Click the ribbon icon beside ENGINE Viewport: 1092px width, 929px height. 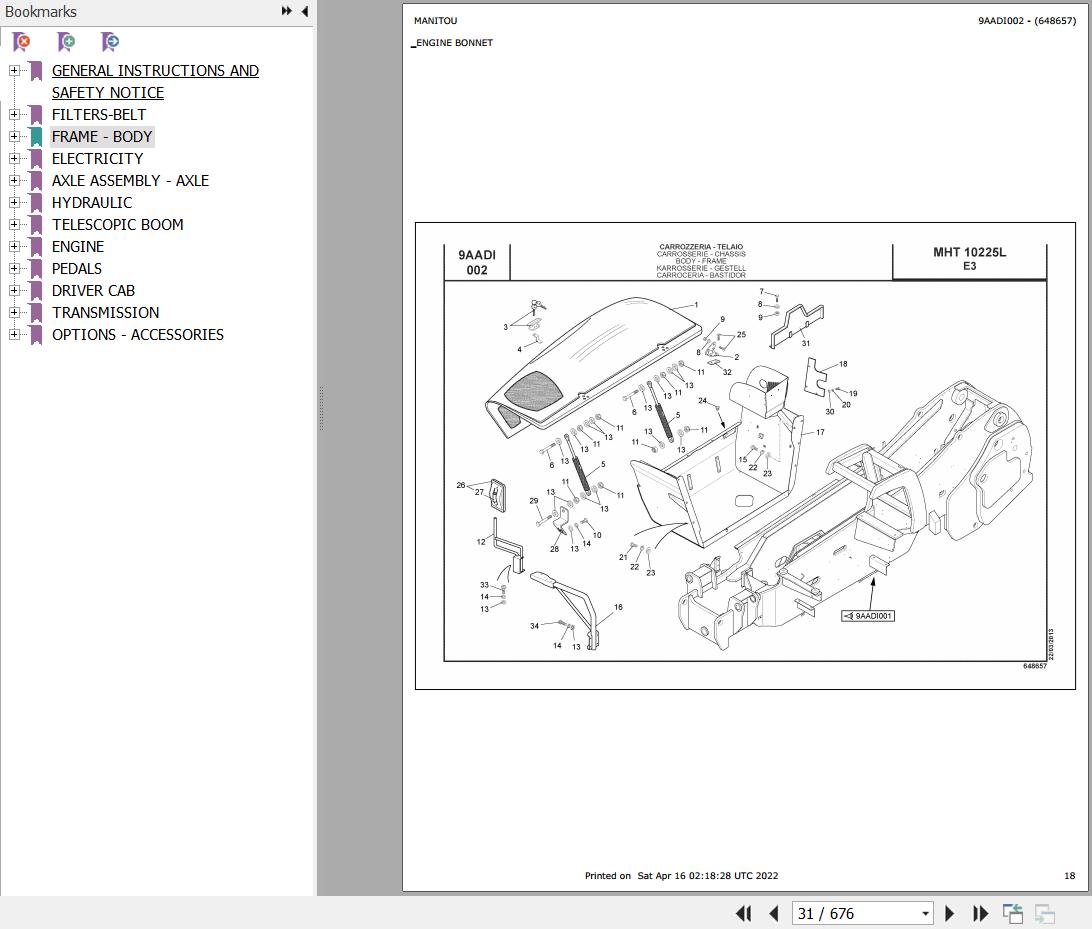pos(36,247)
